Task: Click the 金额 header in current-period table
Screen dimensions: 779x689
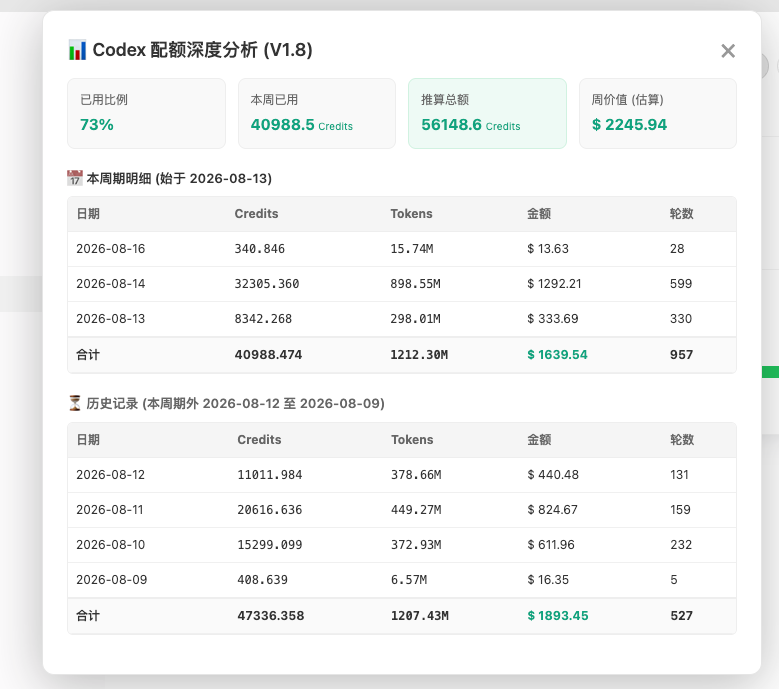Action: (539, 214)
